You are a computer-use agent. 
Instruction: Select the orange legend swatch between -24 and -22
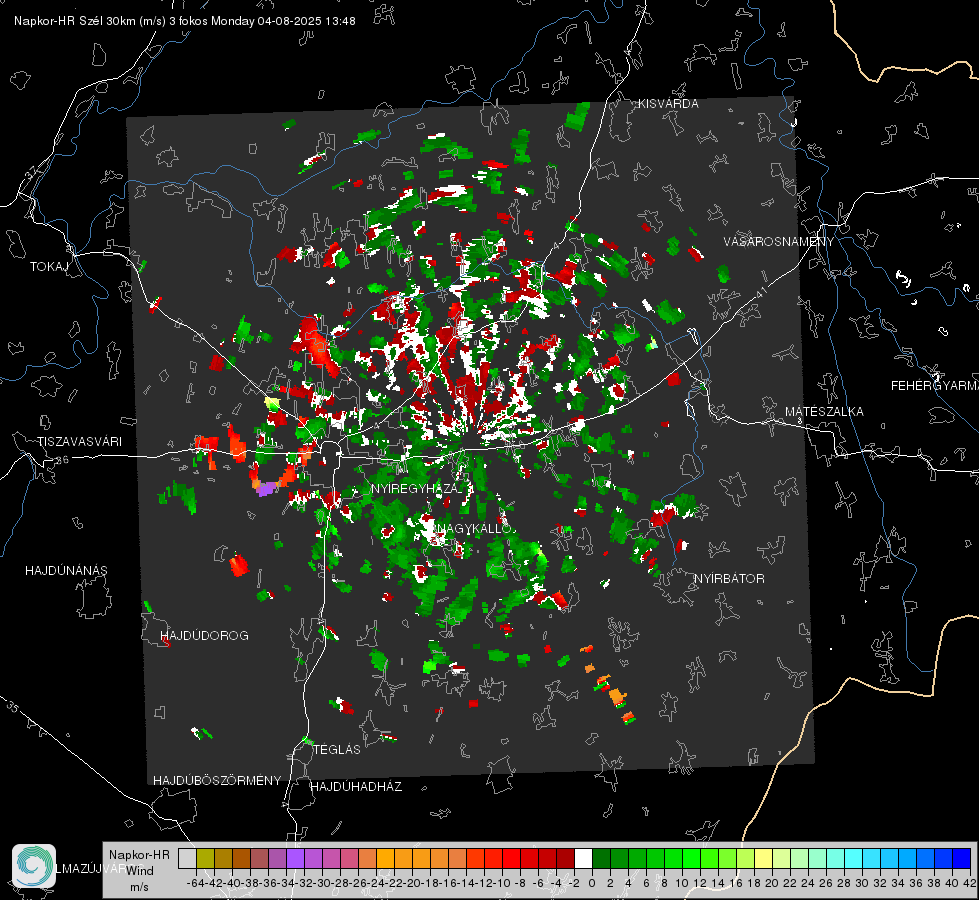point(385,858)
